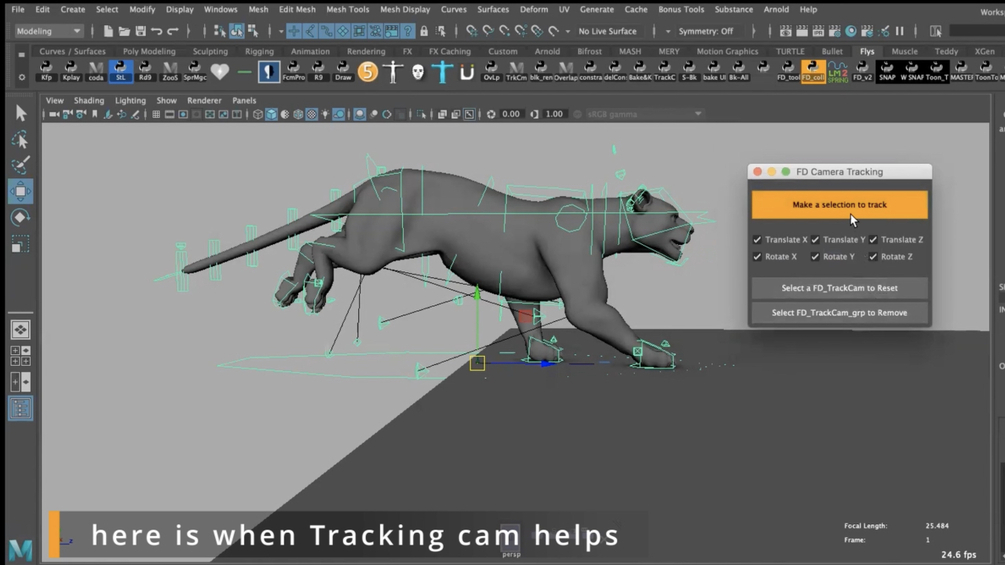Run the StL shelf script
Viewport: 1005px width, 565px height.
120,71
